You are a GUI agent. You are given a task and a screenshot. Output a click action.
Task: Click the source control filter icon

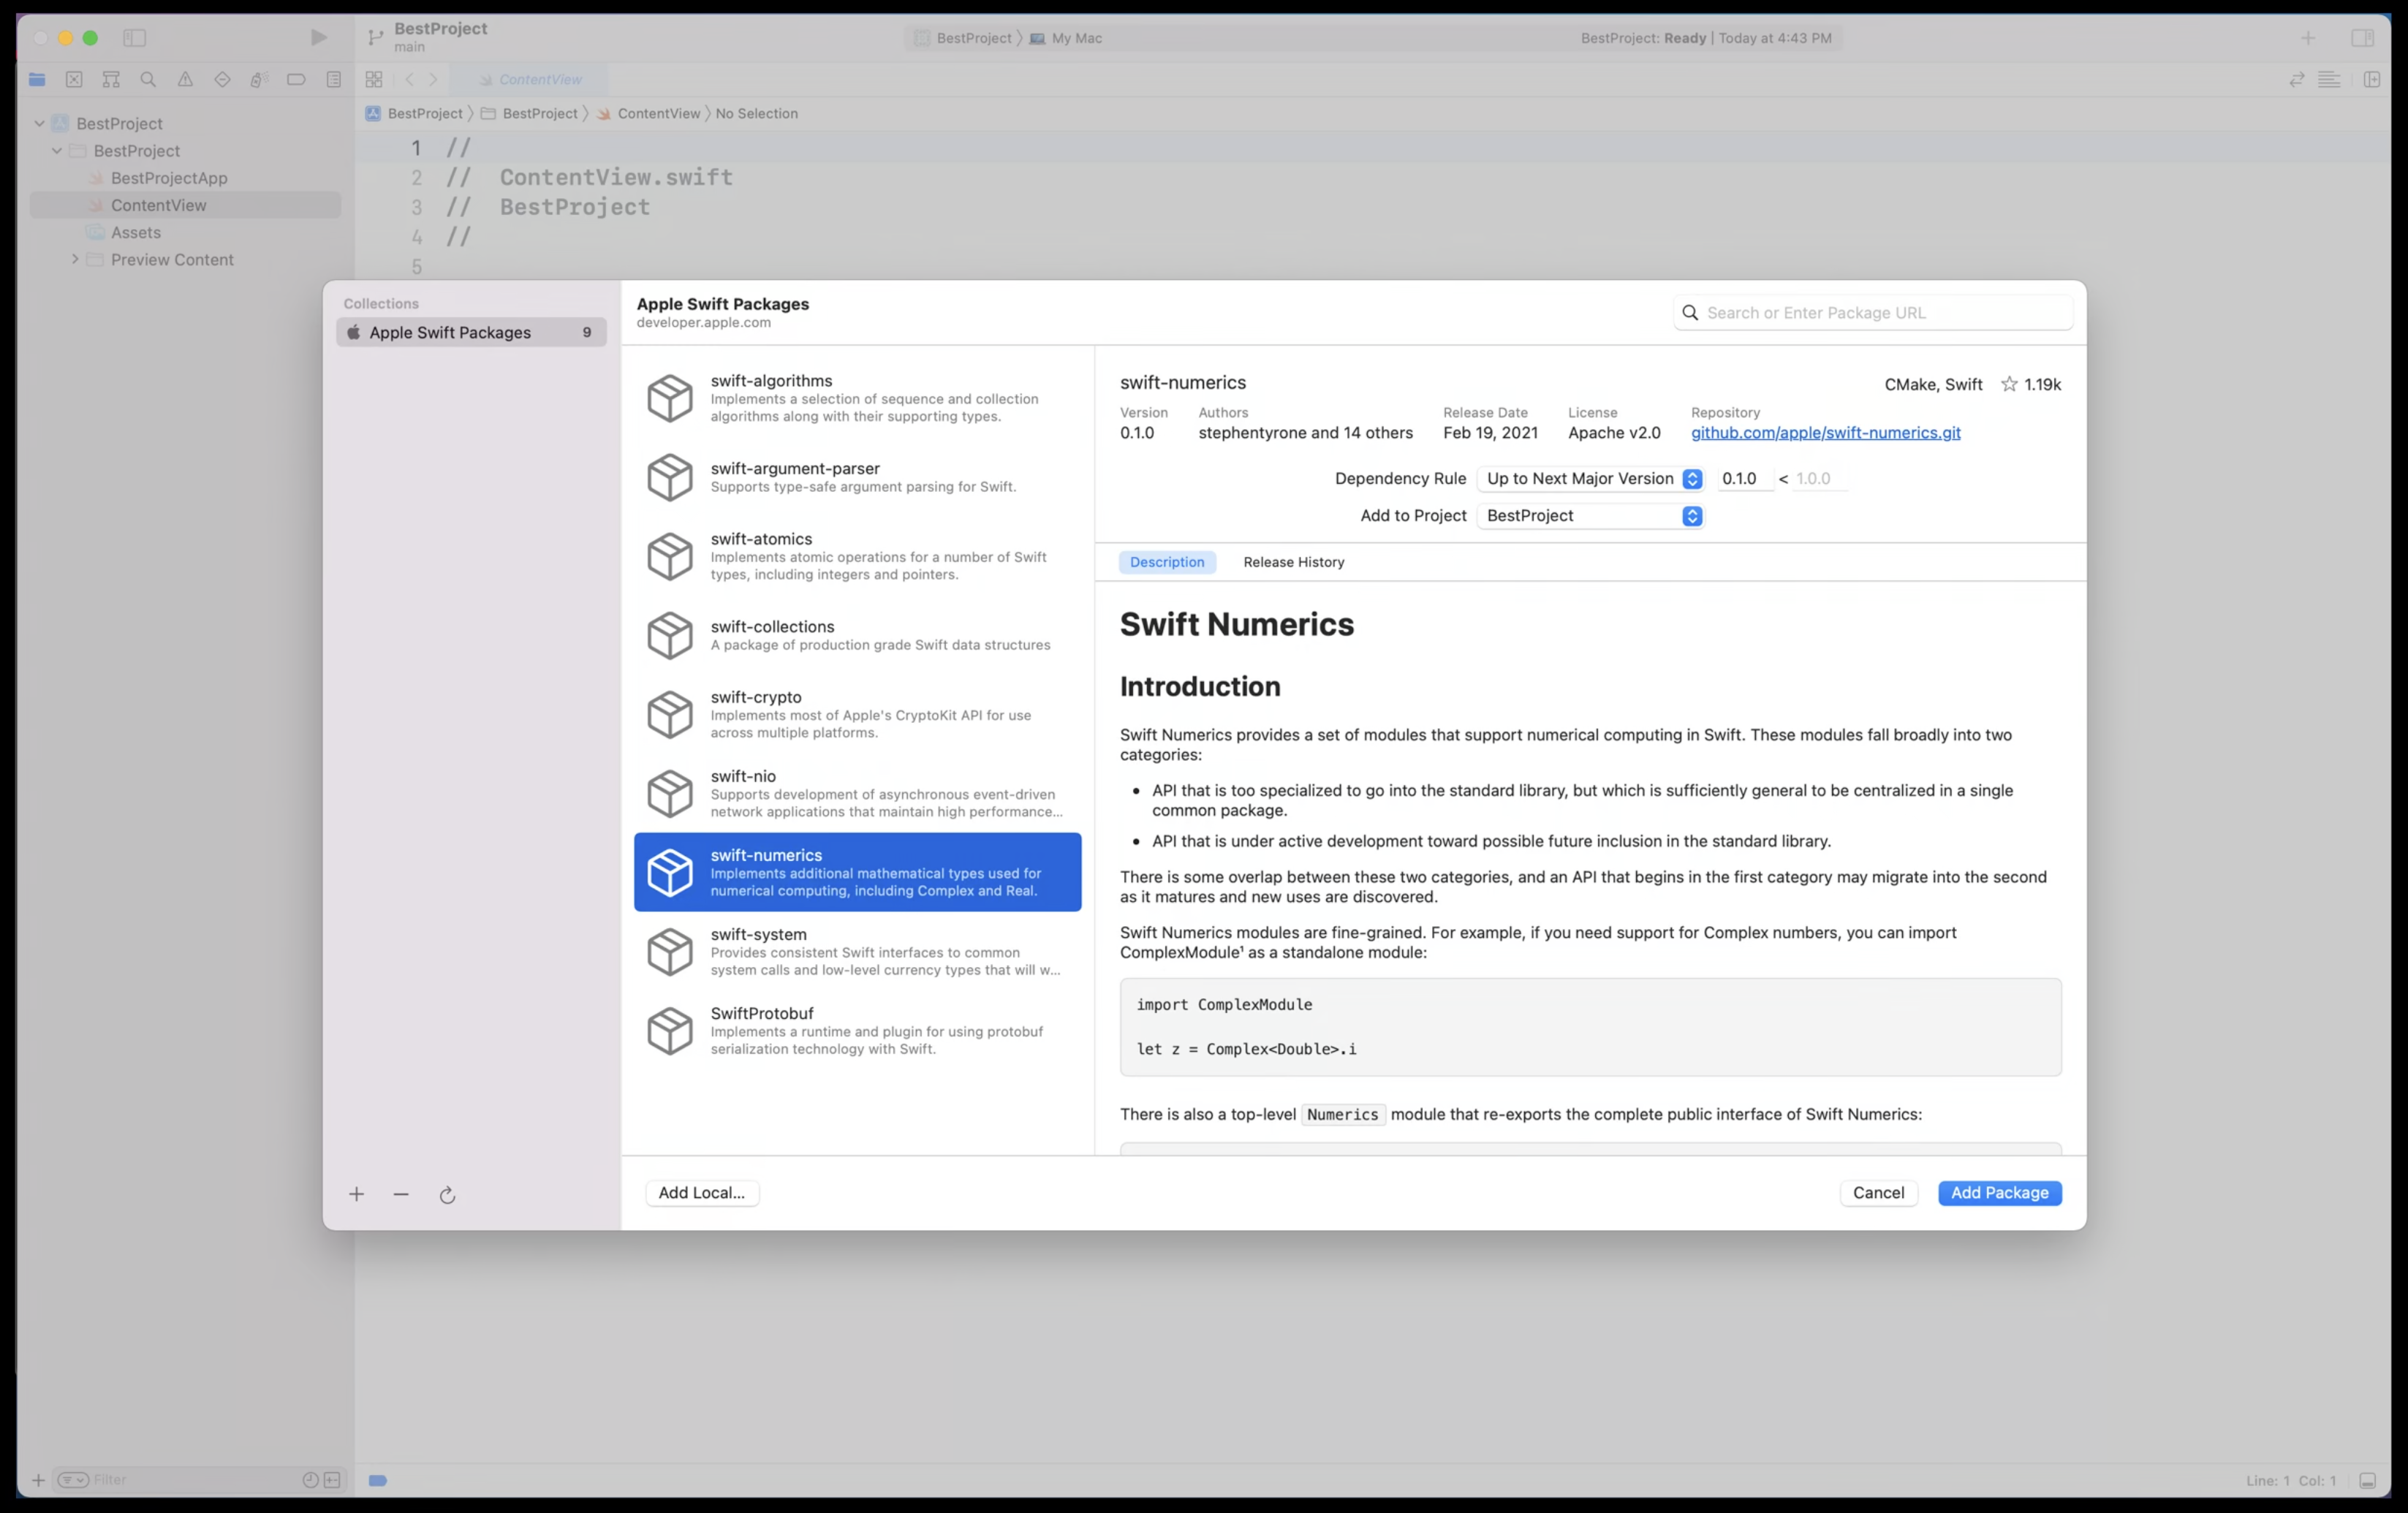click(x=333, y=1480)
